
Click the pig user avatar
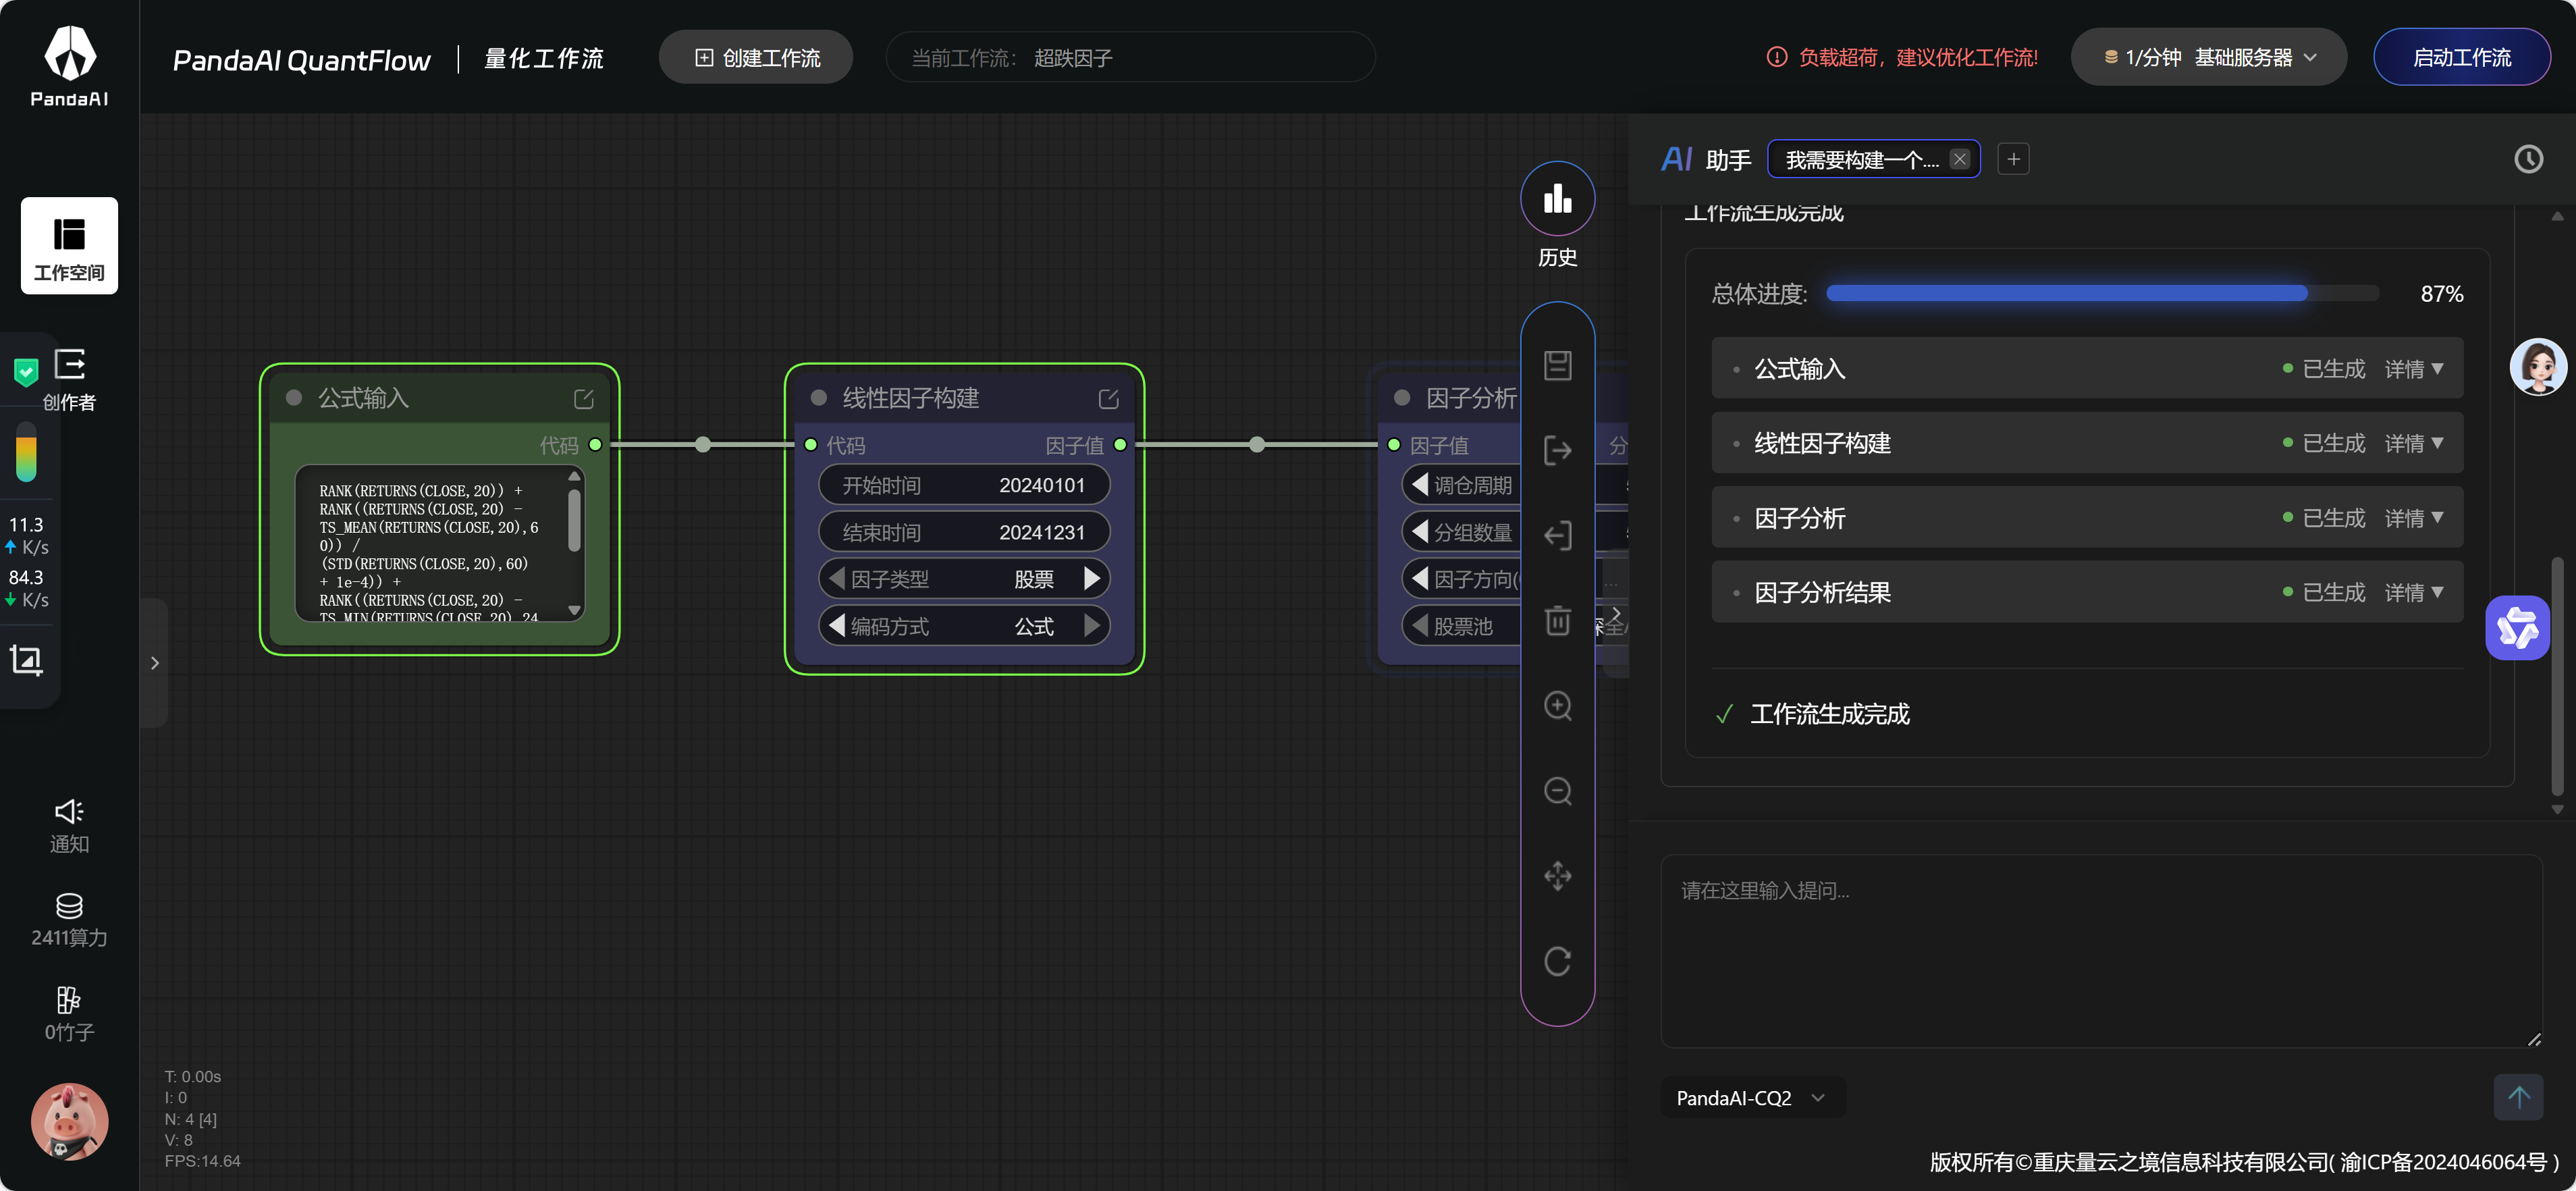point(69,1121)
